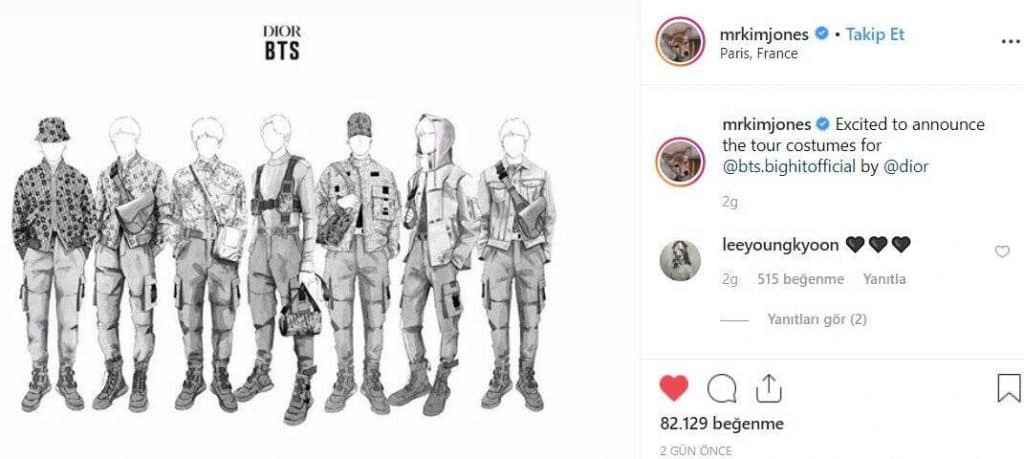
Task: Open leeyoungkyoon's profile avatar
Action: tap(680, 260)
